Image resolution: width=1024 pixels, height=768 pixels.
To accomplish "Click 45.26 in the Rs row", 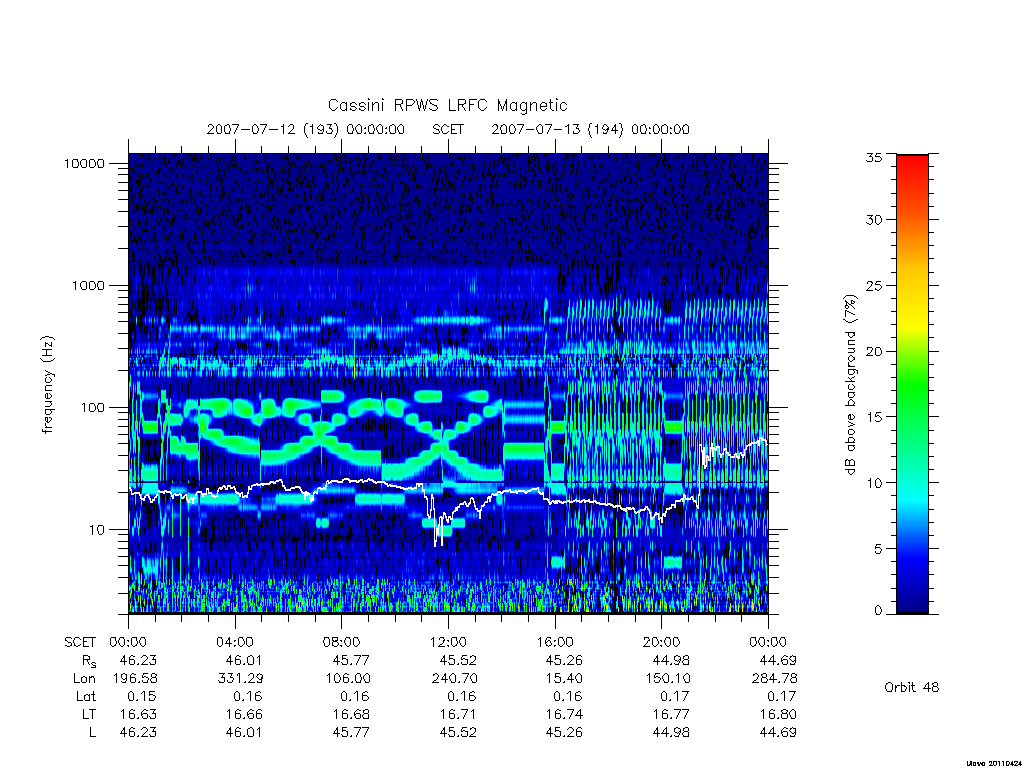I will click(x=564, y=660).
